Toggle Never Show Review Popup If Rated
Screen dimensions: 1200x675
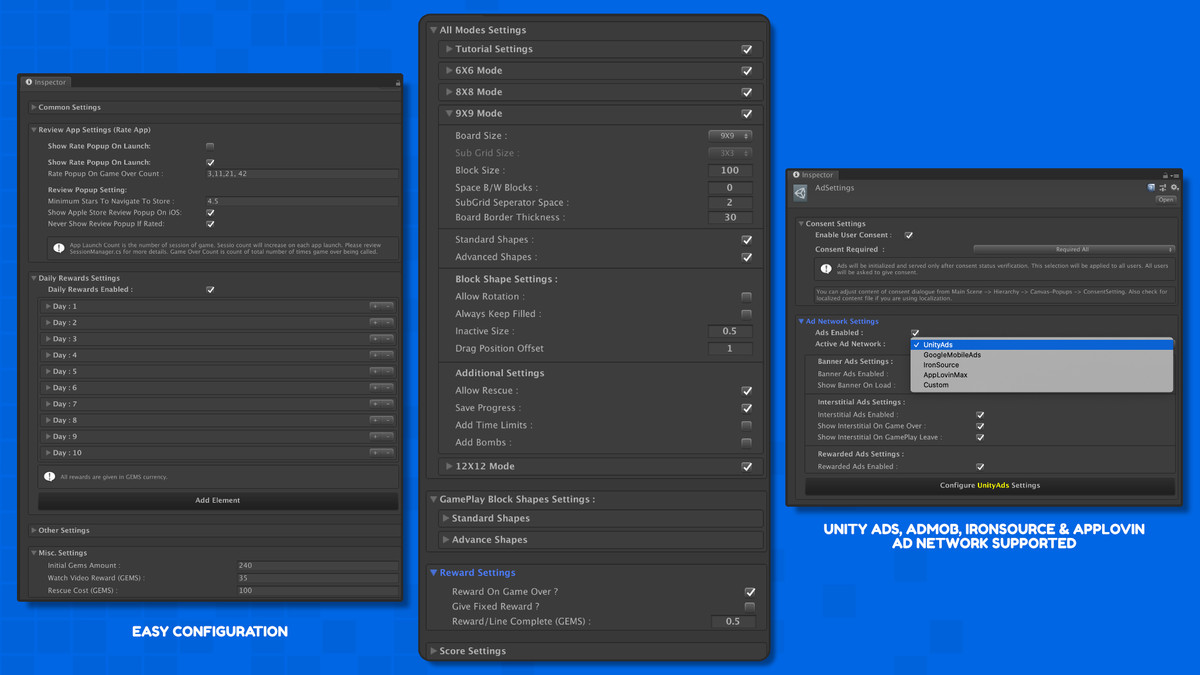pyautogui.click(x=210, y=224)
